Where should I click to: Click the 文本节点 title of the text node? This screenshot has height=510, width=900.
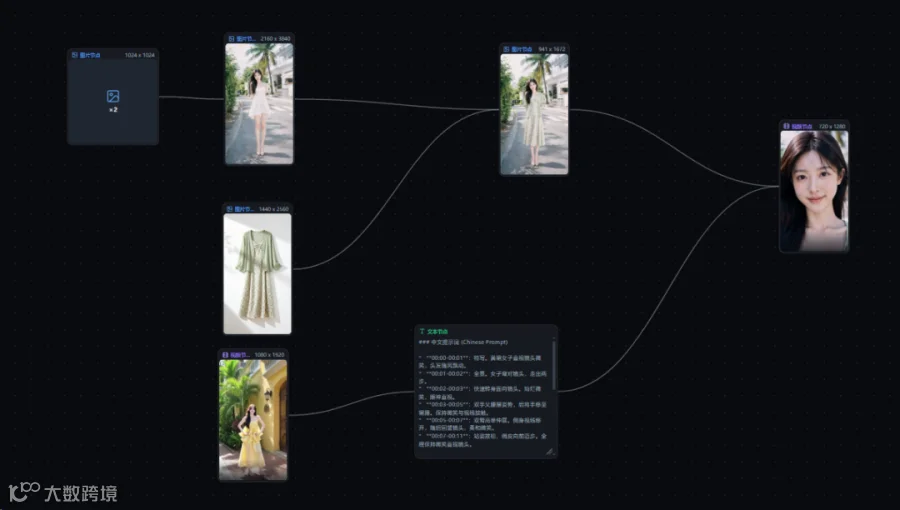tap(437, 332)
